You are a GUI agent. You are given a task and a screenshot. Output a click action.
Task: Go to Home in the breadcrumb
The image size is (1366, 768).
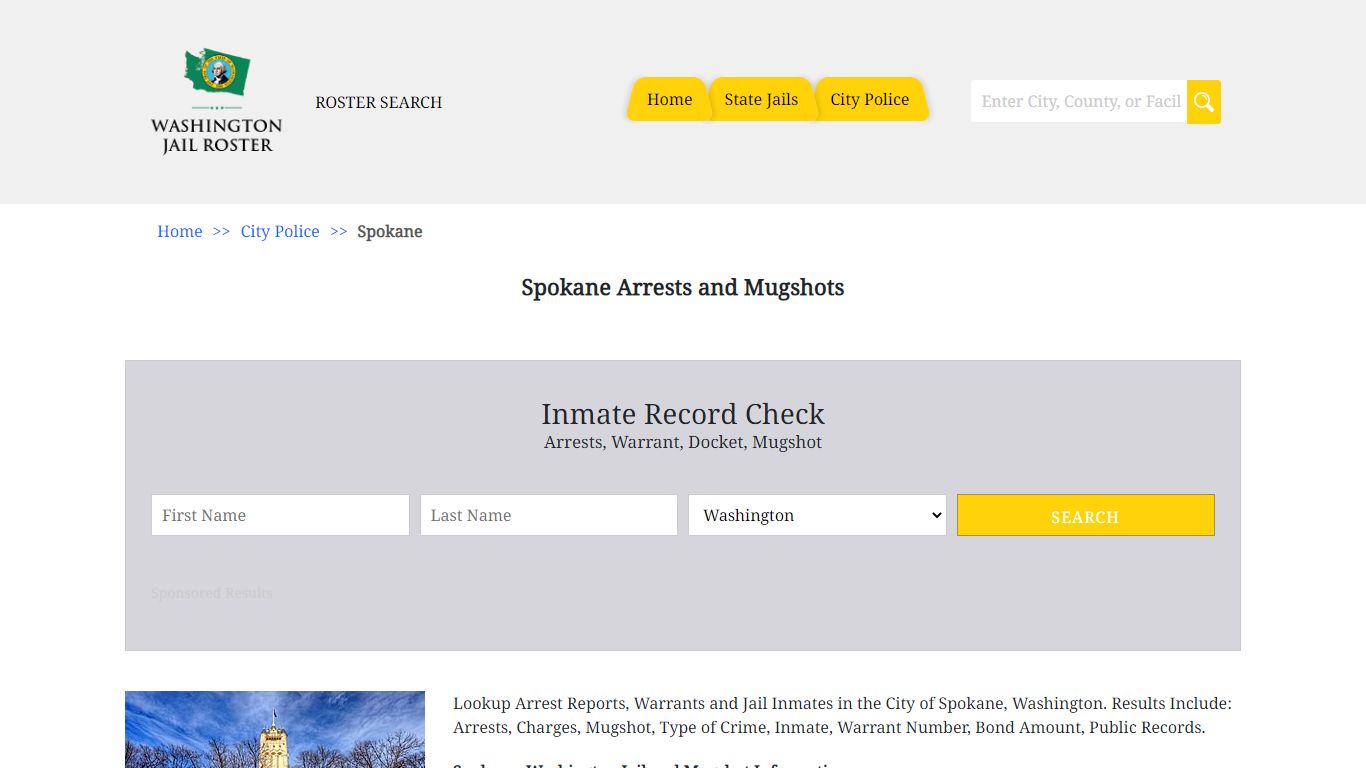(180, 231)
